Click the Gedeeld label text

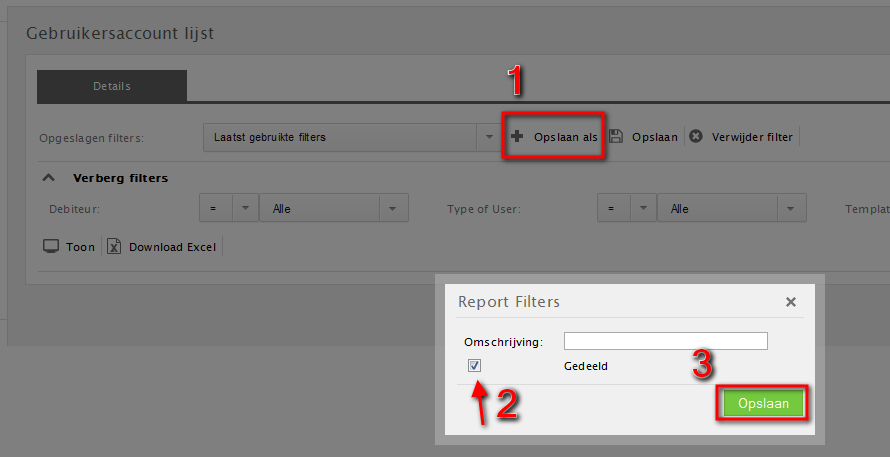586,366
